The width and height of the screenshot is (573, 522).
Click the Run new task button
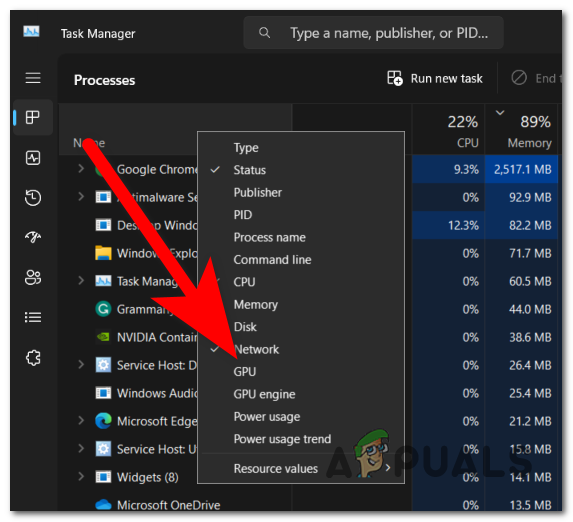[435, 78]
